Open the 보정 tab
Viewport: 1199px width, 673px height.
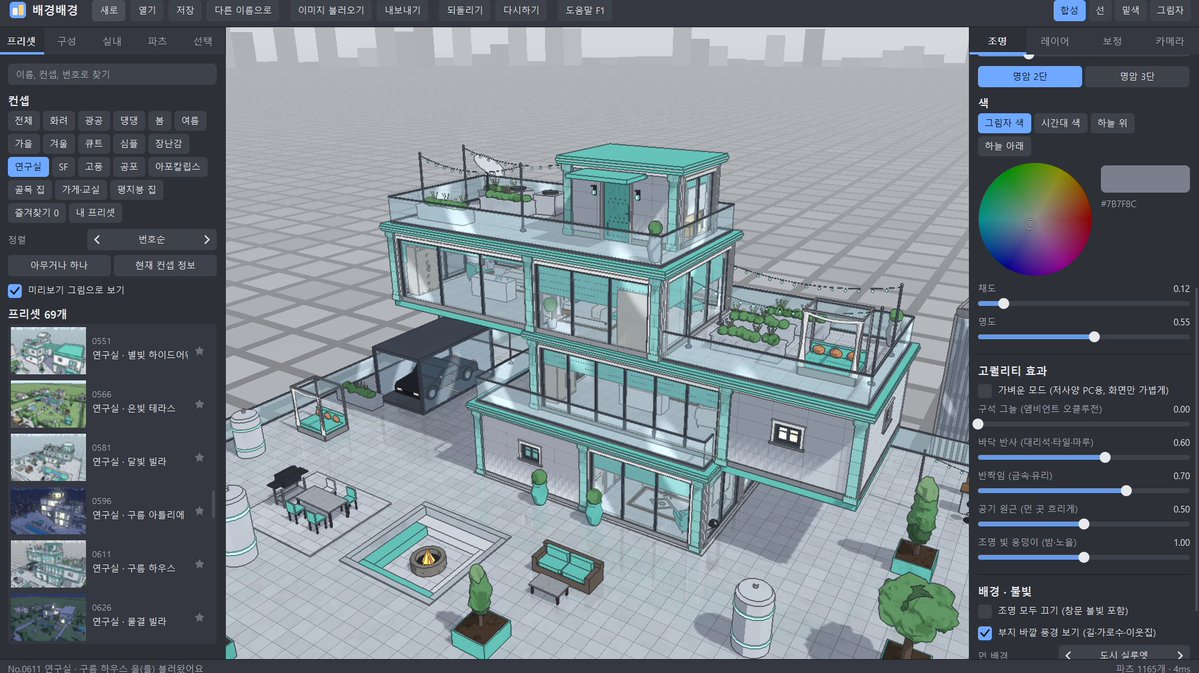coord(1112,41)
